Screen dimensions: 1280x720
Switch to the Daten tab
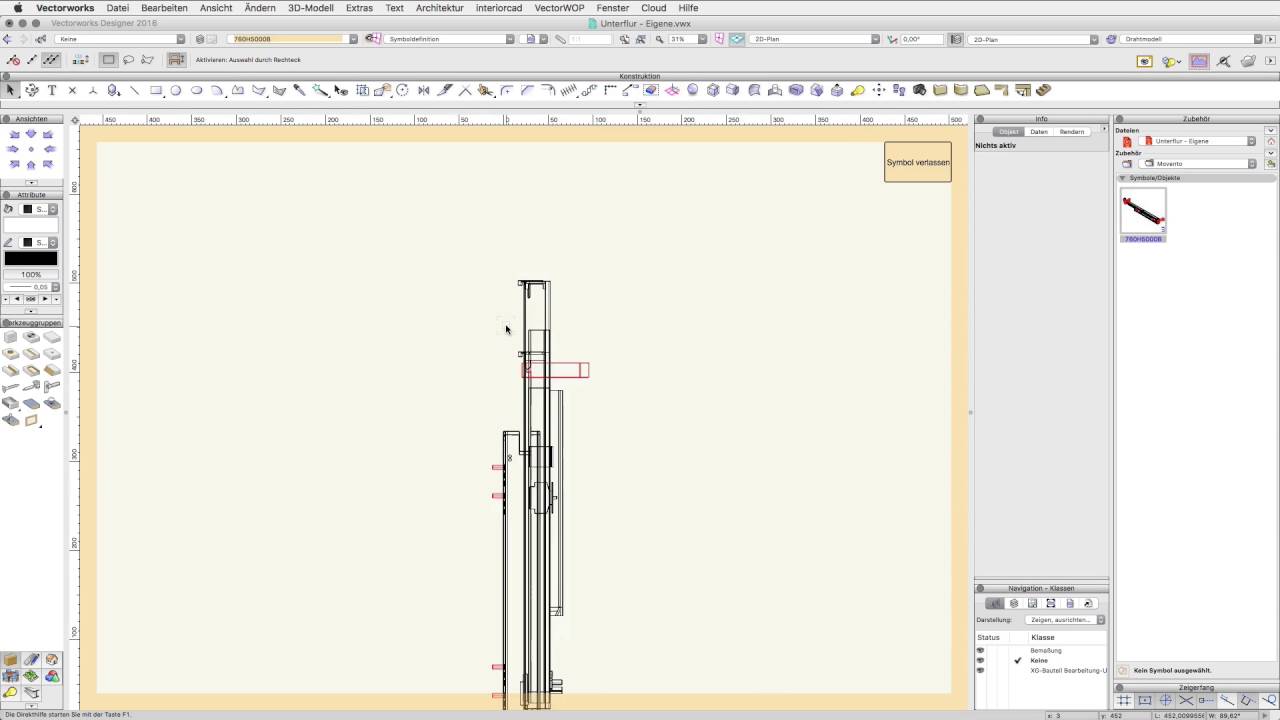click(1039, 132)
